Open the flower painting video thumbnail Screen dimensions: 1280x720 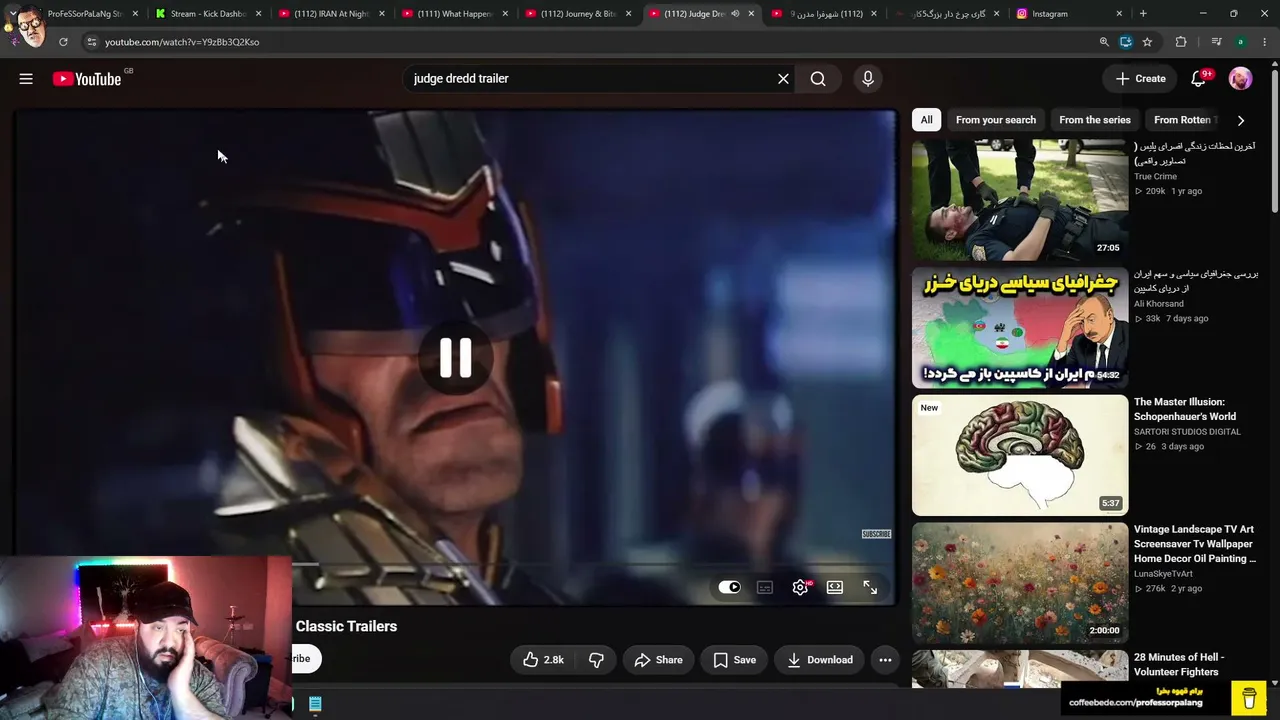(1020, 584)
